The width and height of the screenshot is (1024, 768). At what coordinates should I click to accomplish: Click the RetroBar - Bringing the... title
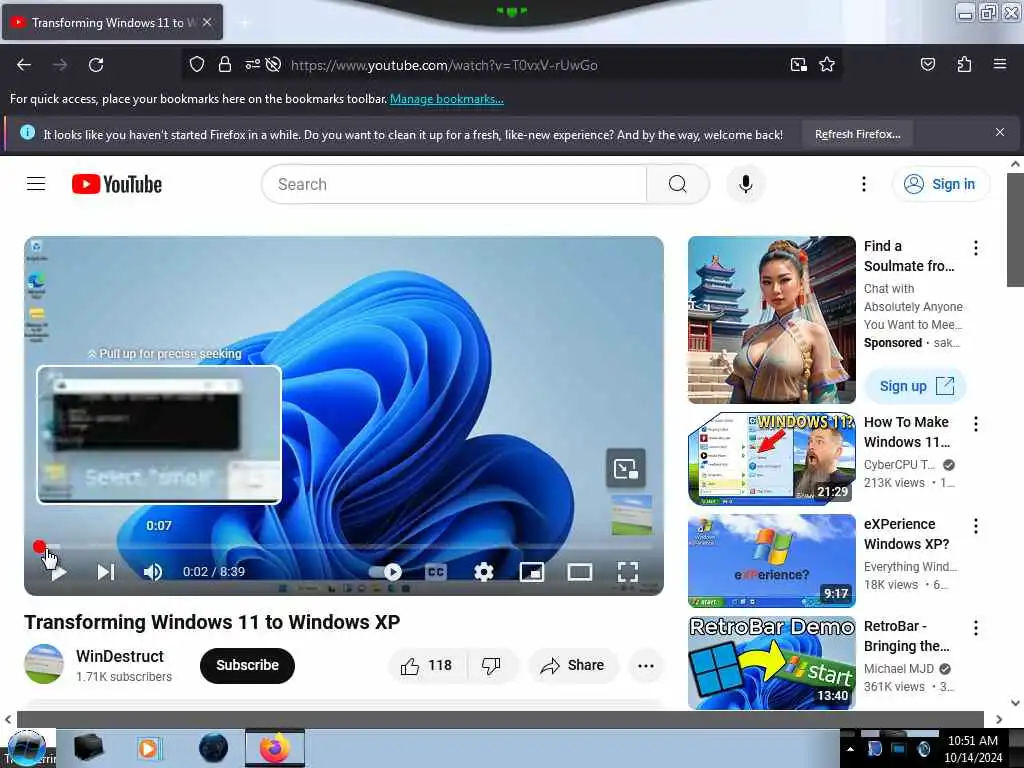coord(906,636)
